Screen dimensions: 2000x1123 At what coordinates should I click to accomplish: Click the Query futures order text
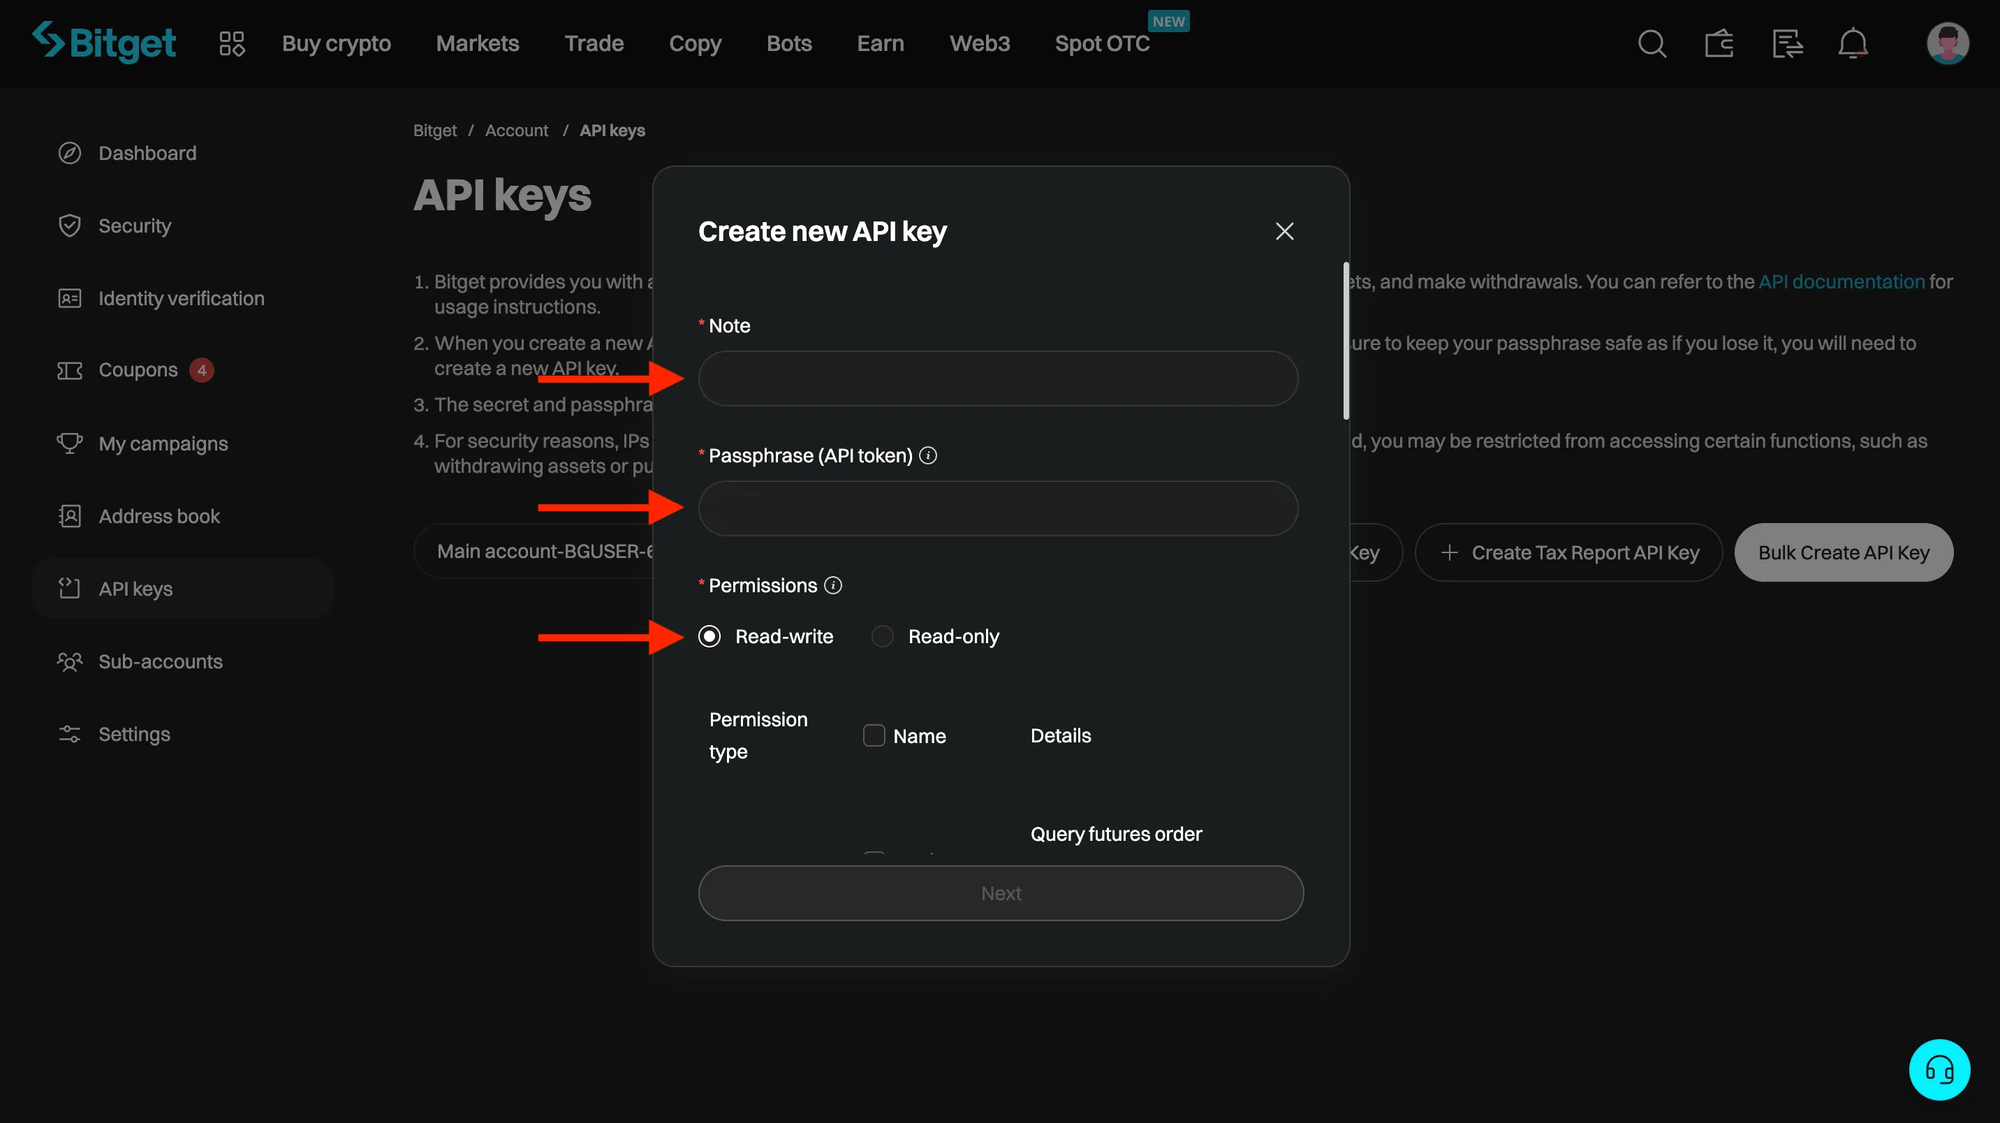(x=1116, y=834)
